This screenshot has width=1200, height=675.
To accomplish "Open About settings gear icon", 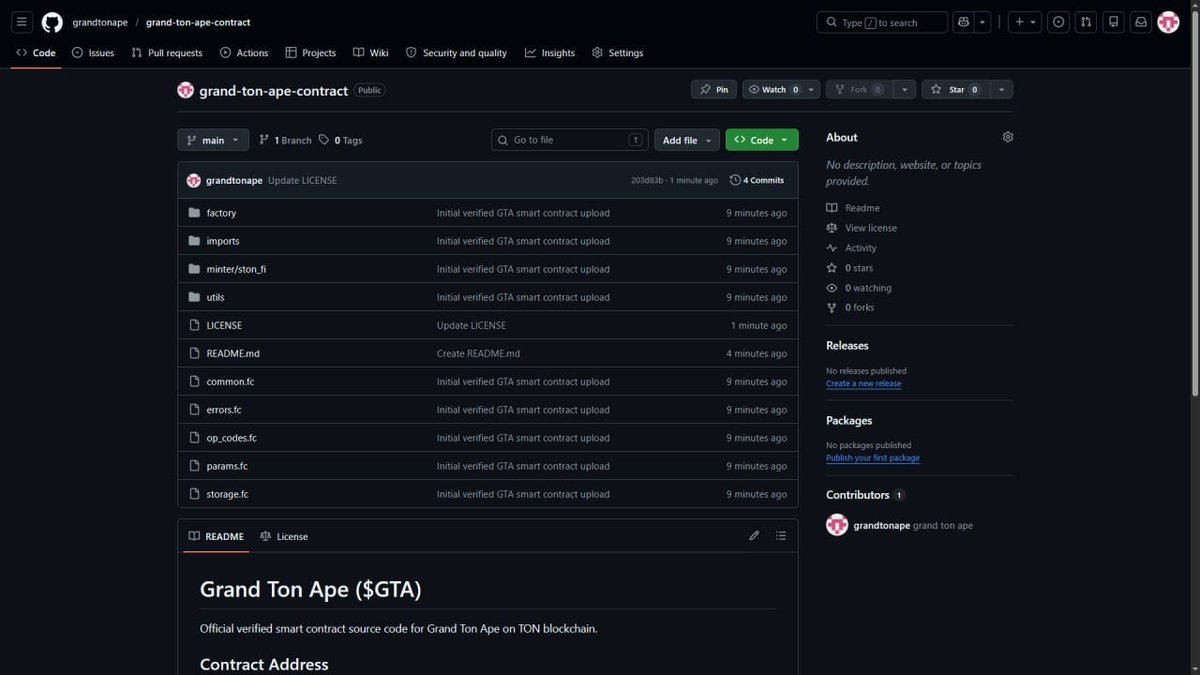I will pos(1007,137).
